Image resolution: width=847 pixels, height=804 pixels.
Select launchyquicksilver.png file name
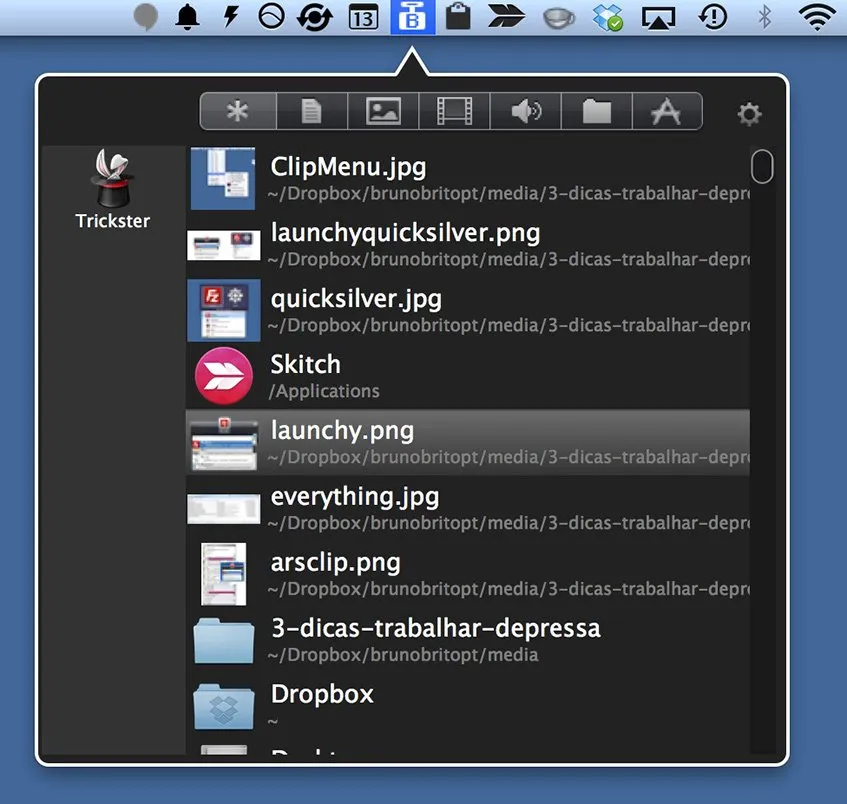pos(405,233)
